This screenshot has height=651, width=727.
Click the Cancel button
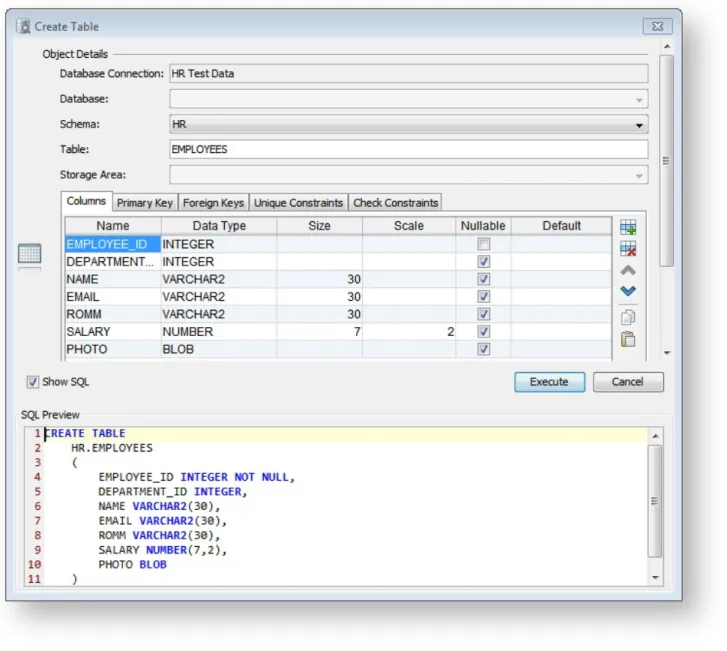pos(628,382)
